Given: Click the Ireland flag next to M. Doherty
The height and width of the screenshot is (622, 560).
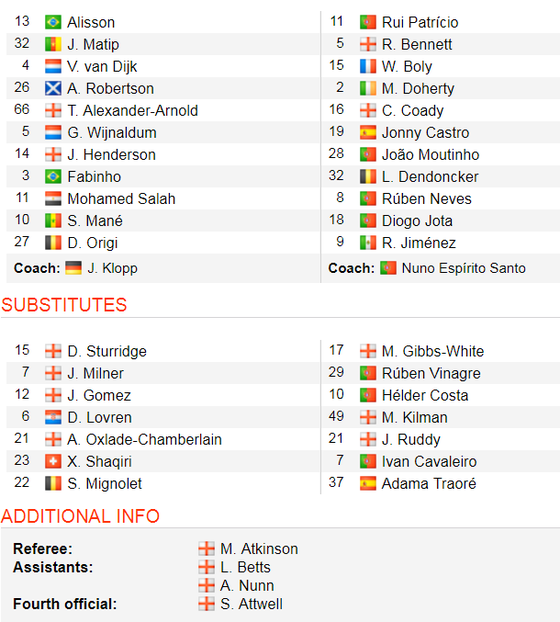Looking at the screenshot, I should point(368,88).
